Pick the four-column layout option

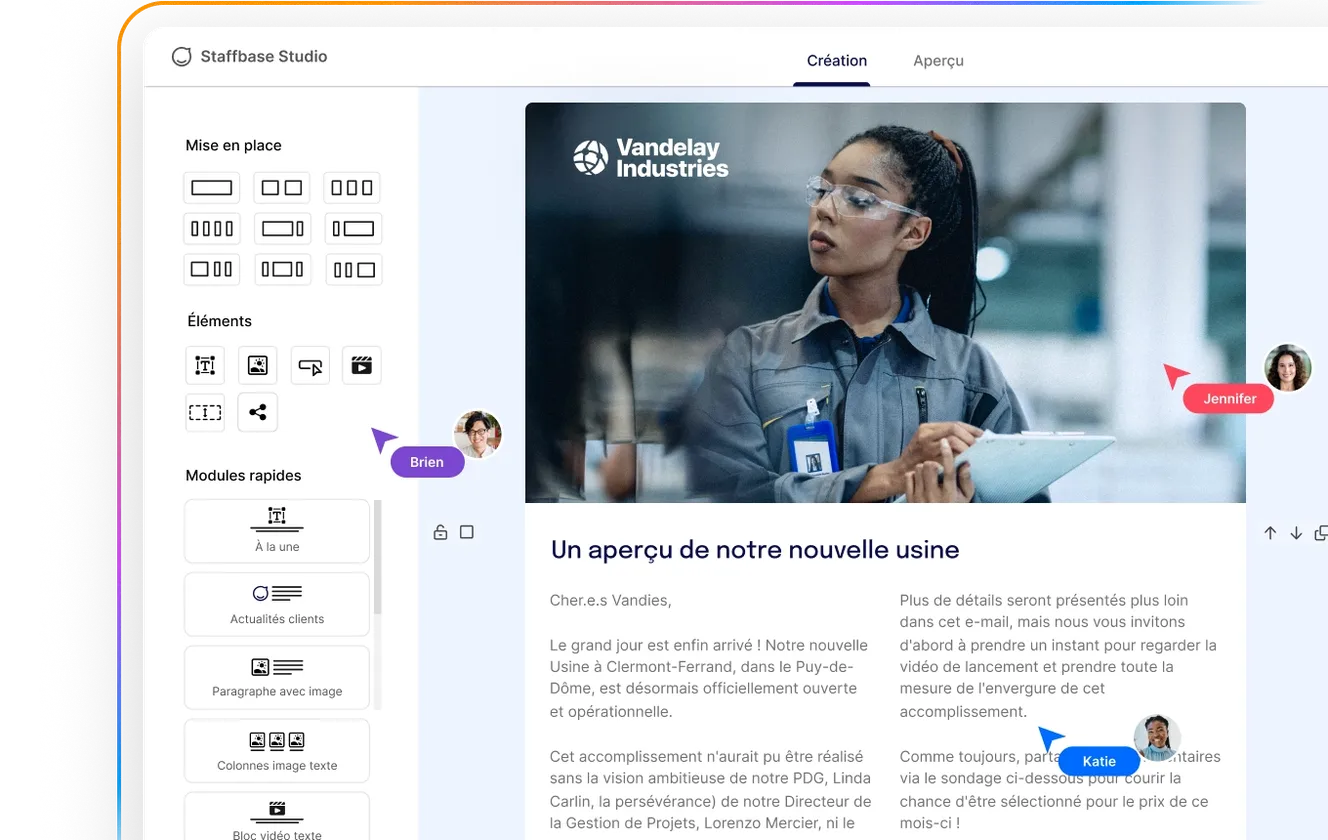pyautogui.click(x=211, y=228)
